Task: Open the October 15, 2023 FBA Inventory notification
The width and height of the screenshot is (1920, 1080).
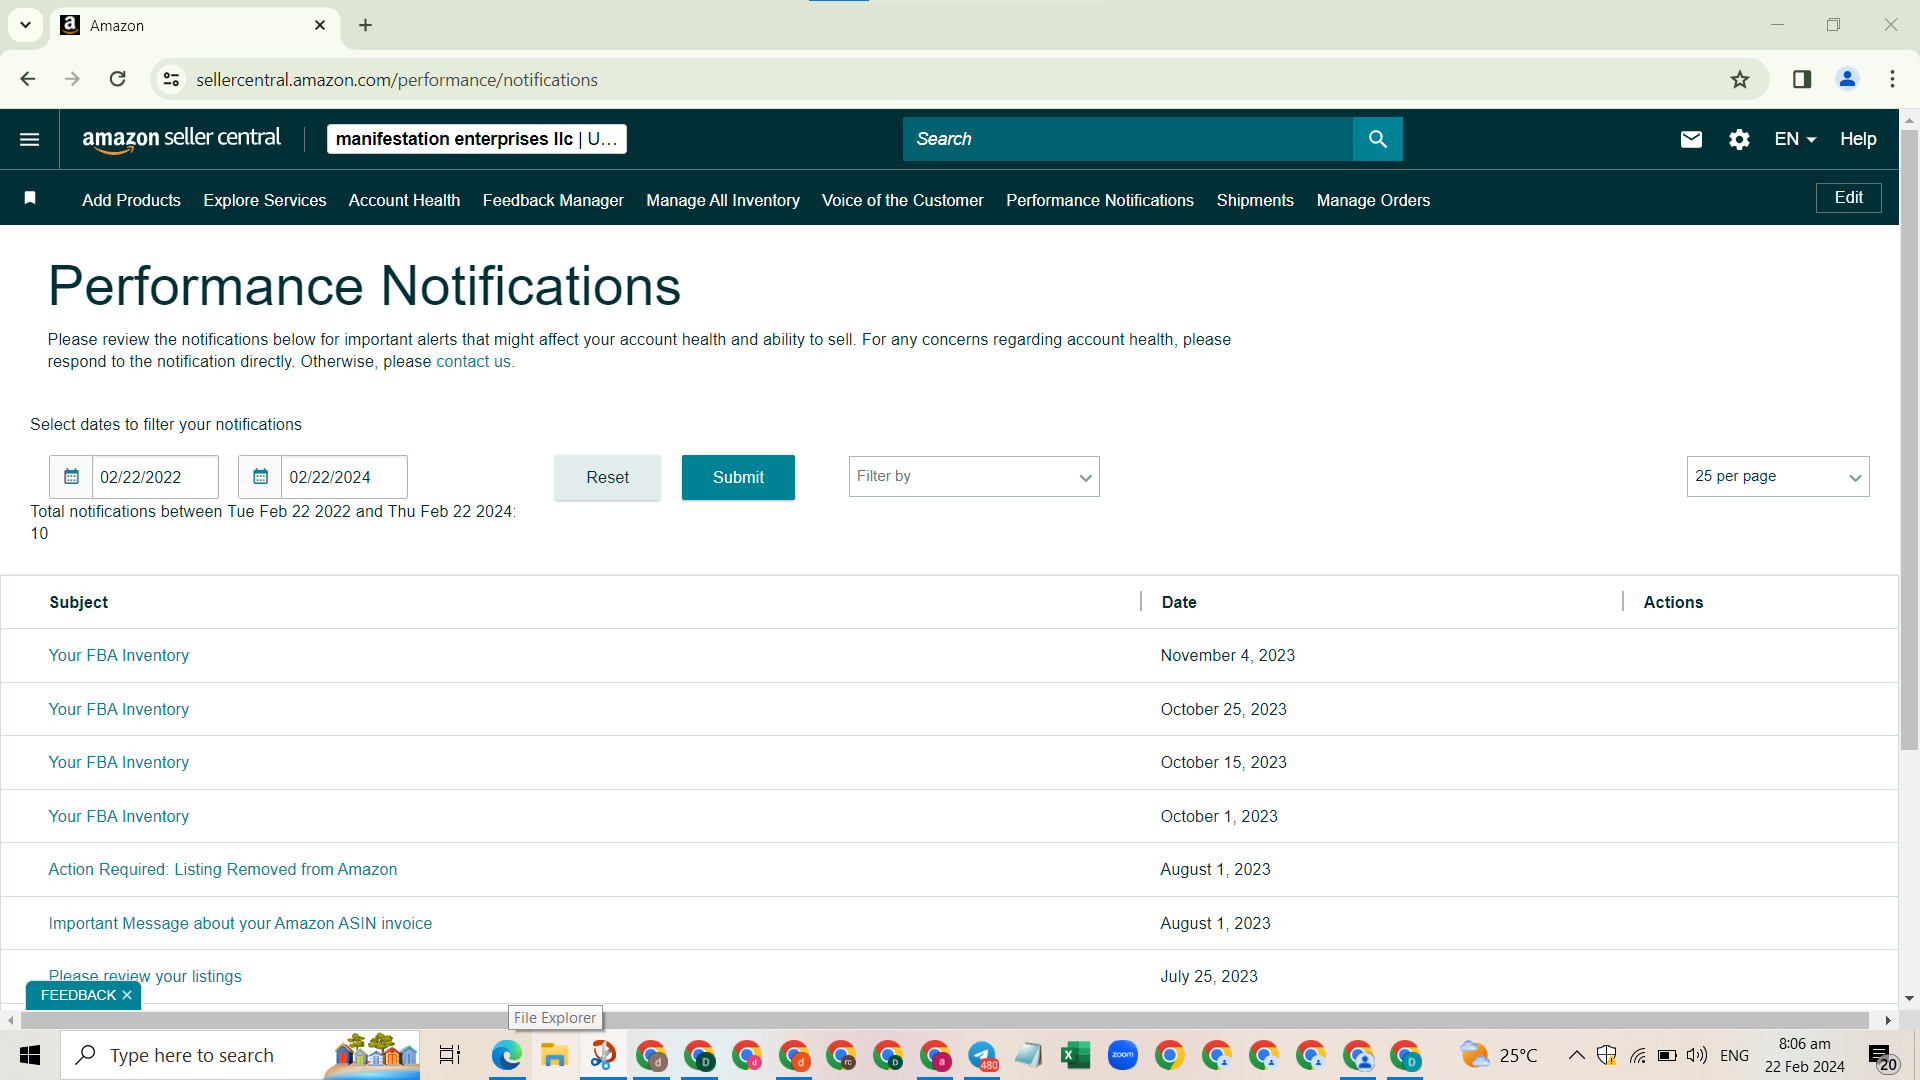Action: pos(119,763)
